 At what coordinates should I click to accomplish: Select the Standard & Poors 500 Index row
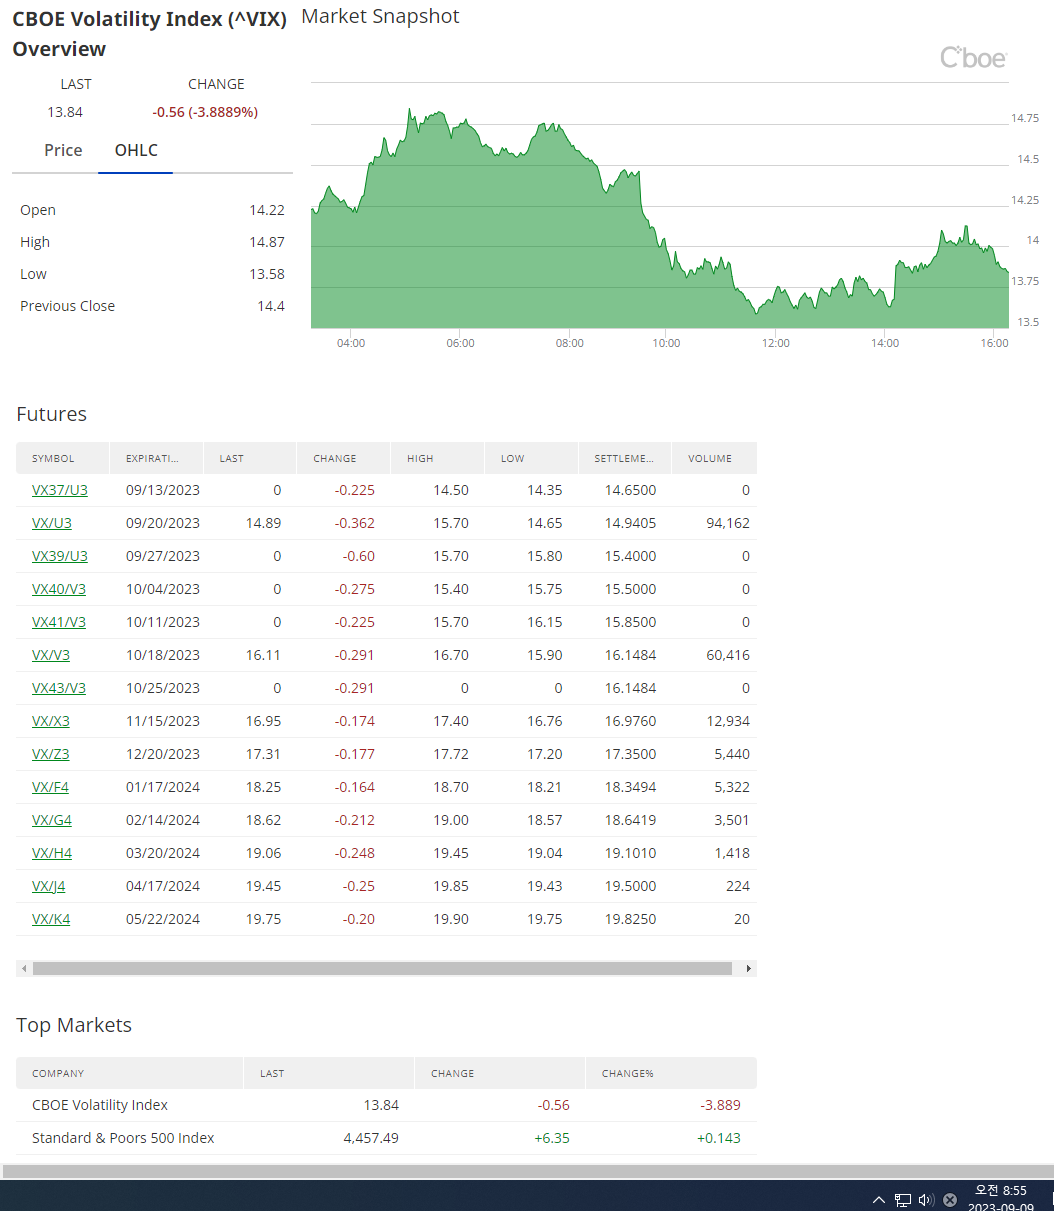click(x=386, y=1138)
